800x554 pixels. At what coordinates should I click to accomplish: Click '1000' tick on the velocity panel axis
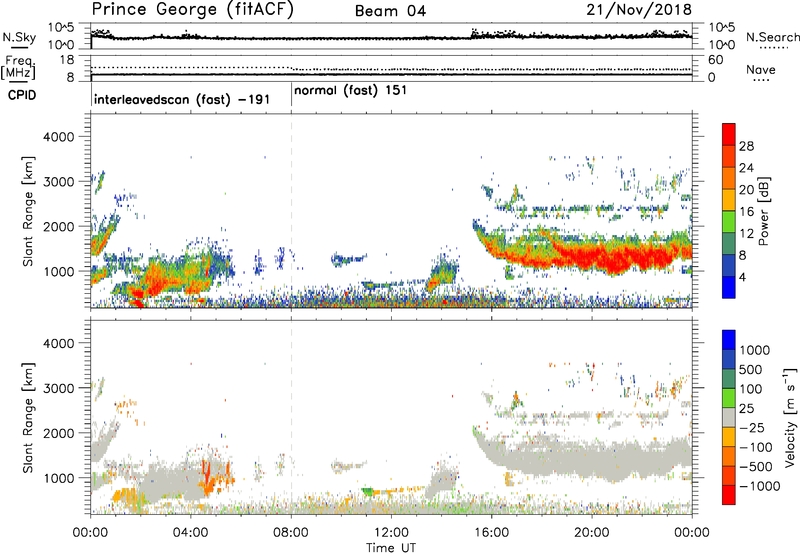point(58,478)
